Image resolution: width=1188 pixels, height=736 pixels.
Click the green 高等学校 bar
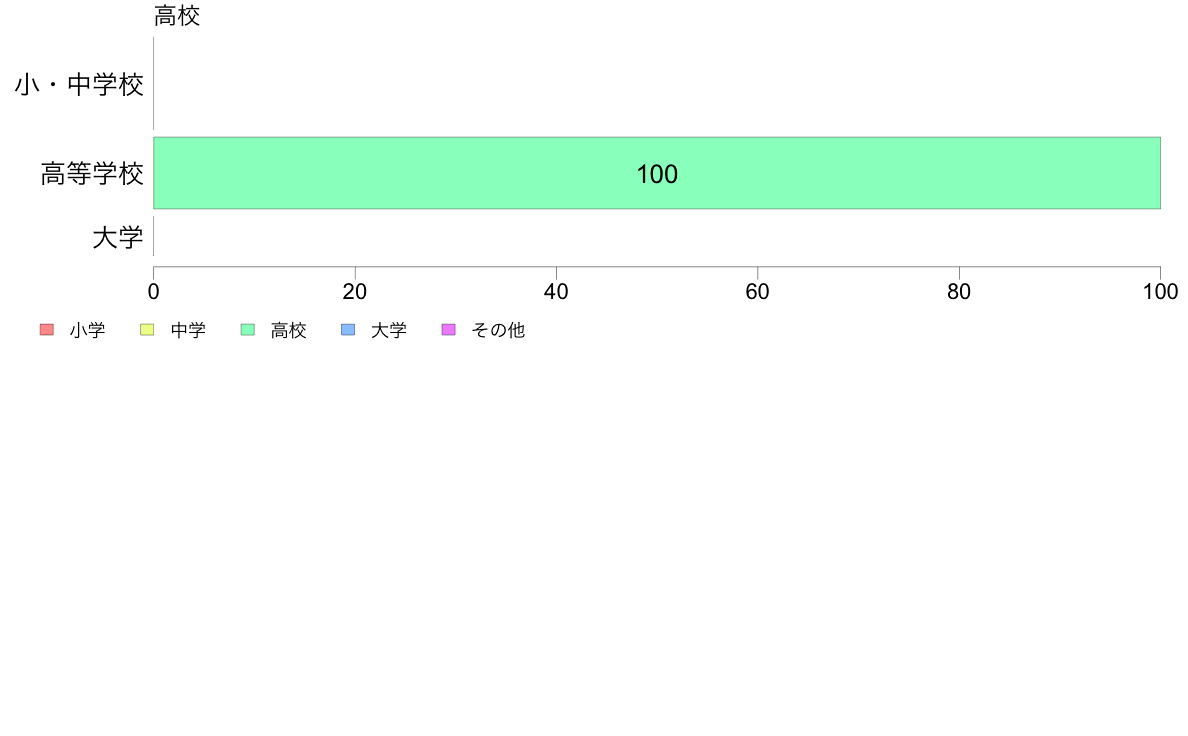point(657,173)
